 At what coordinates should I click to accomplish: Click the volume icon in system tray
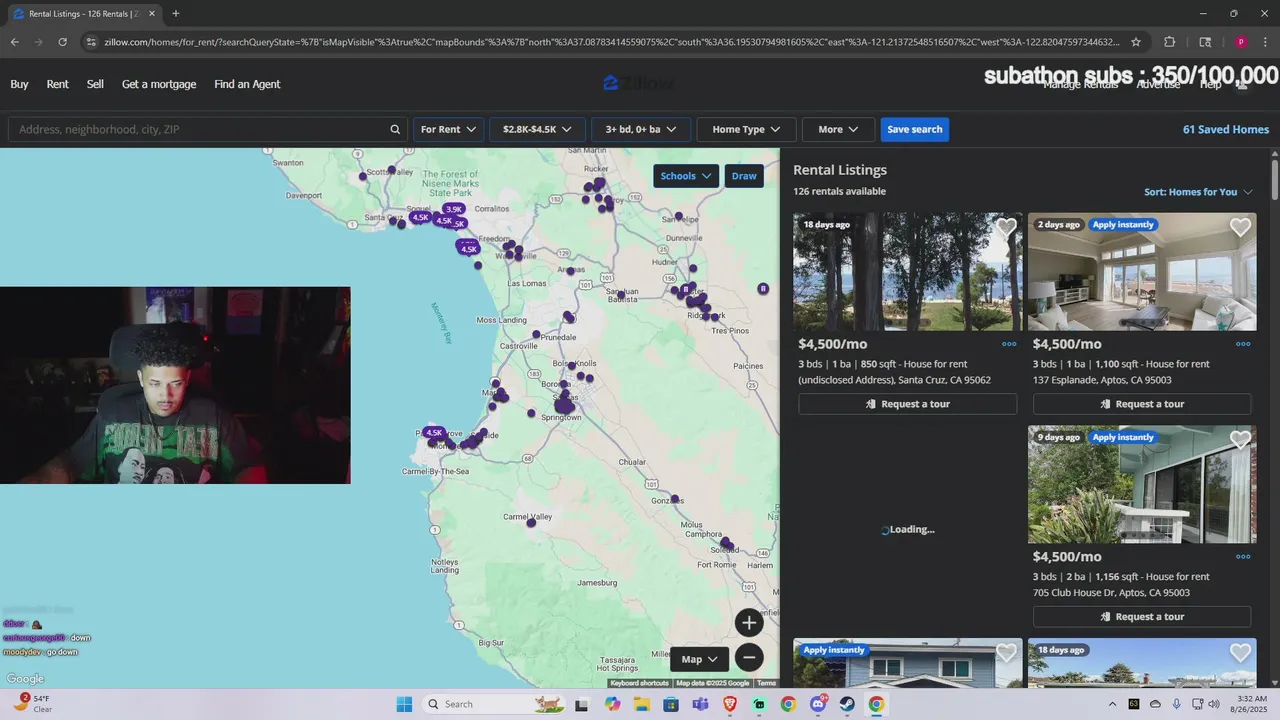pyautogui.click(x=1214, y=704)
